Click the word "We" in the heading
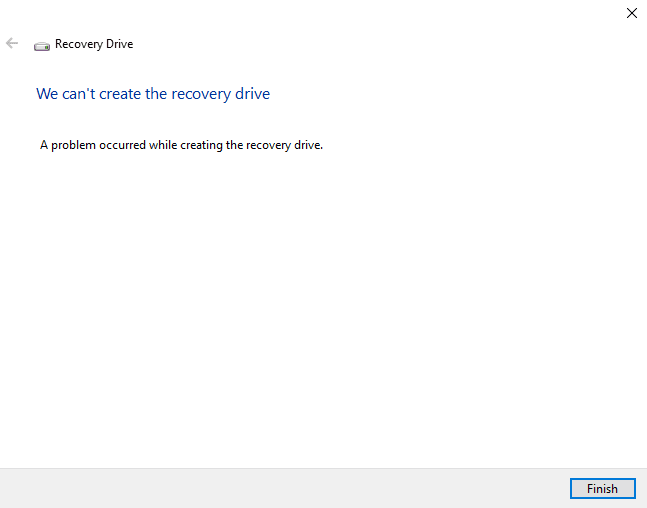Image resolution: width=647 pixels, height=508 pixels. pos(47,94)
